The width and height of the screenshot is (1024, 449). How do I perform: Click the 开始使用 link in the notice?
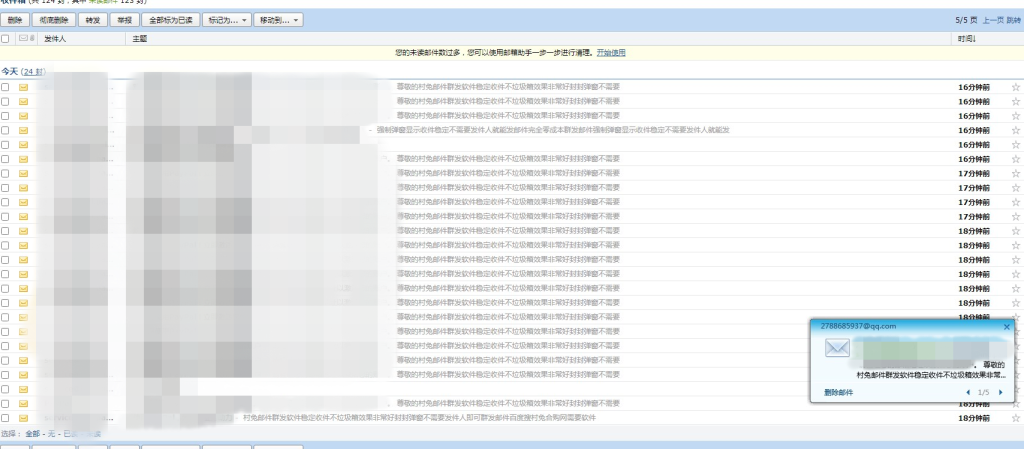coord(611,52)
